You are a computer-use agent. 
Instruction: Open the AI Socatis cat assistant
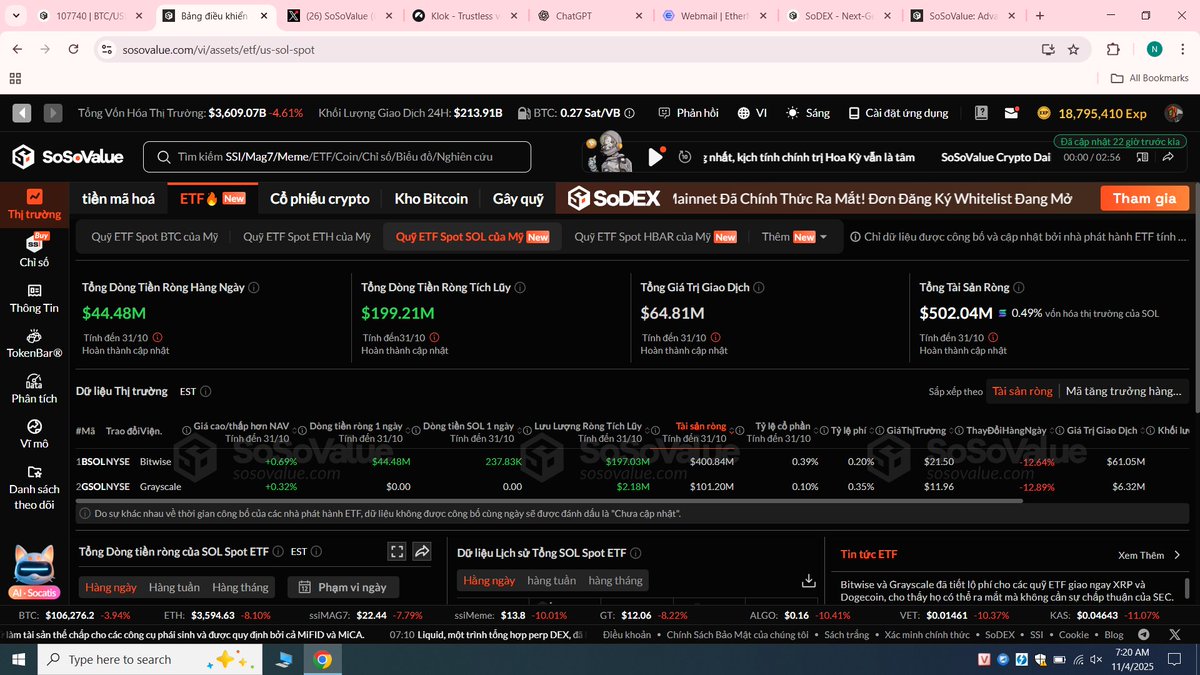point(34,571)
